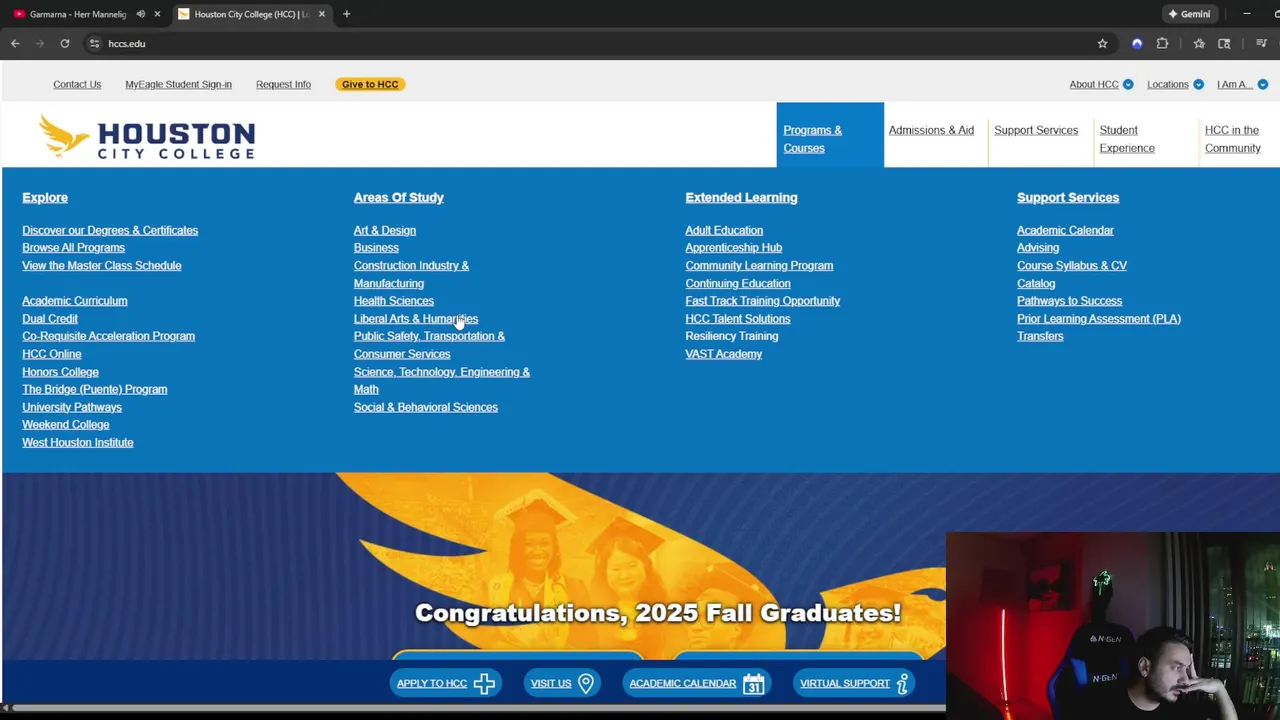
Task: Click the Areas Of Study heading
Action: (399, 198)
